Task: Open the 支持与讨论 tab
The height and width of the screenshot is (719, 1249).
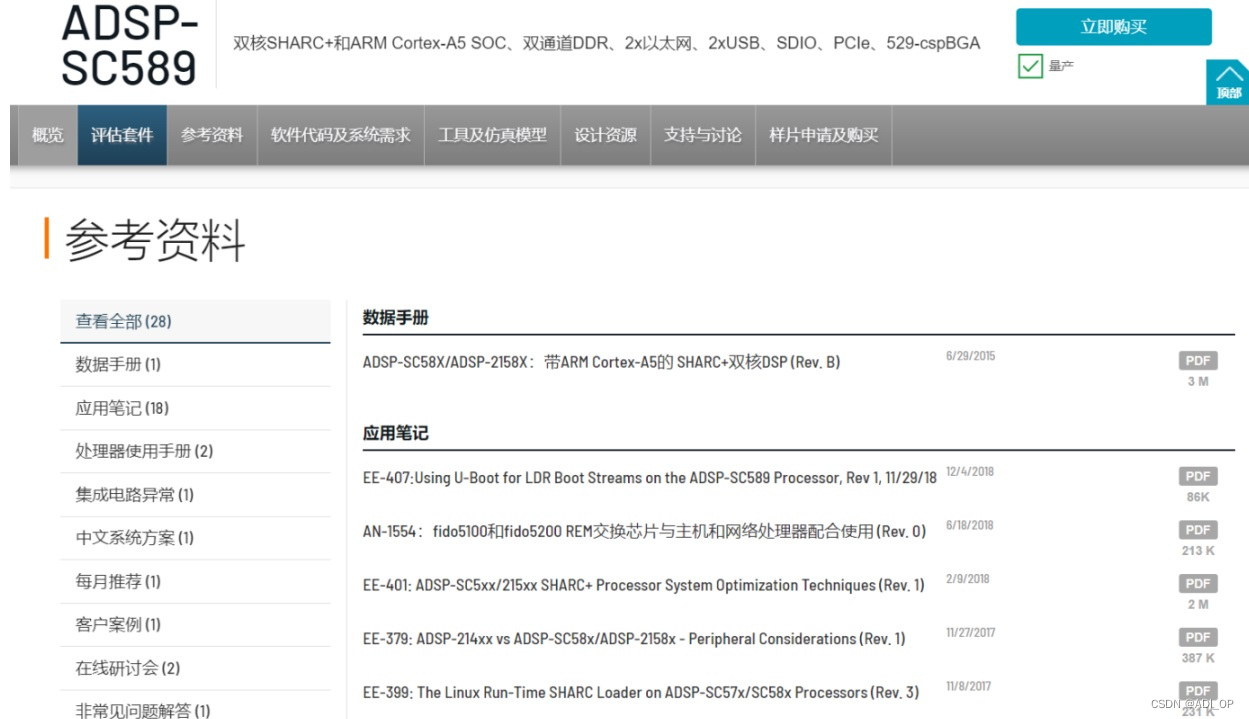Action: click(x=703, y=135)
